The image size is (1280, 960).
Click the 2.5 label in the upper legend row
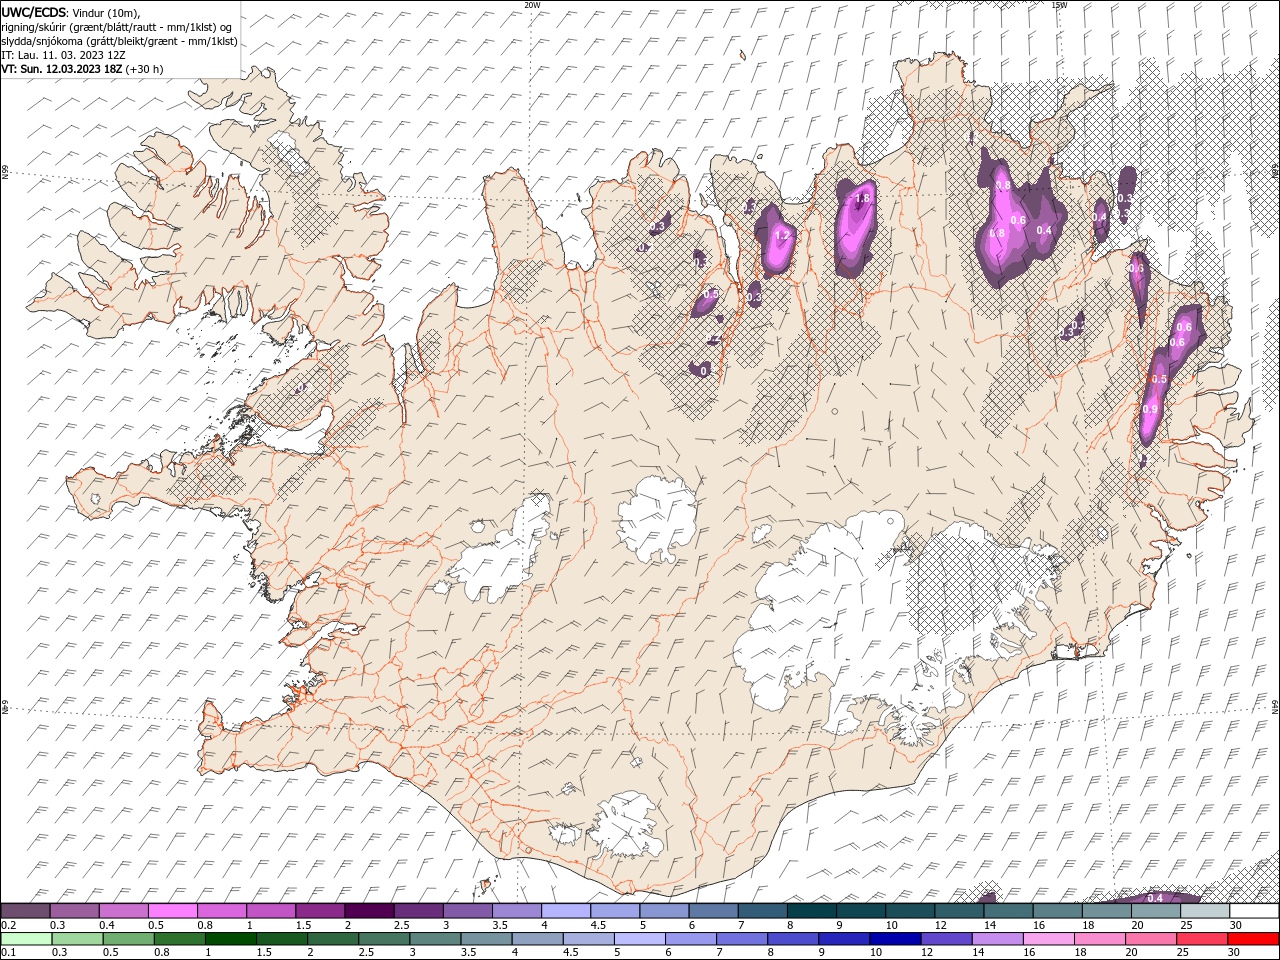pos(401,925)
